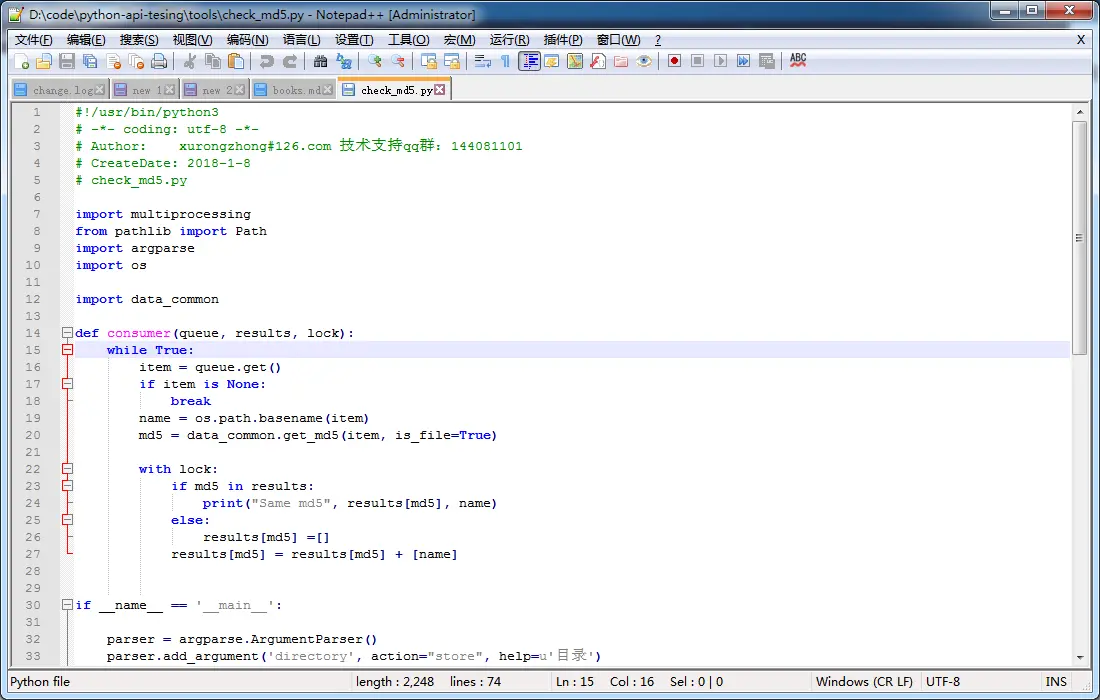Collapse the if __name__ fold at line 30
Viewport: 1100px width, 700px height.
(x=67, y=605)
